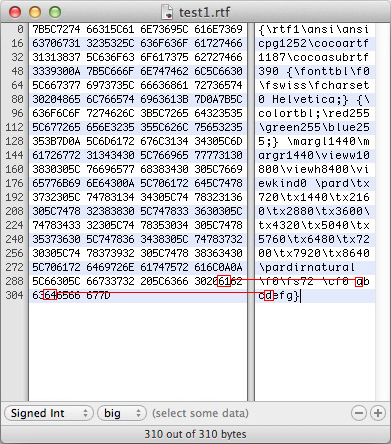The height and width of the screenshot is (444, 391).
Task: Click the yellow minimize window button
Action: tap(35, 12)
